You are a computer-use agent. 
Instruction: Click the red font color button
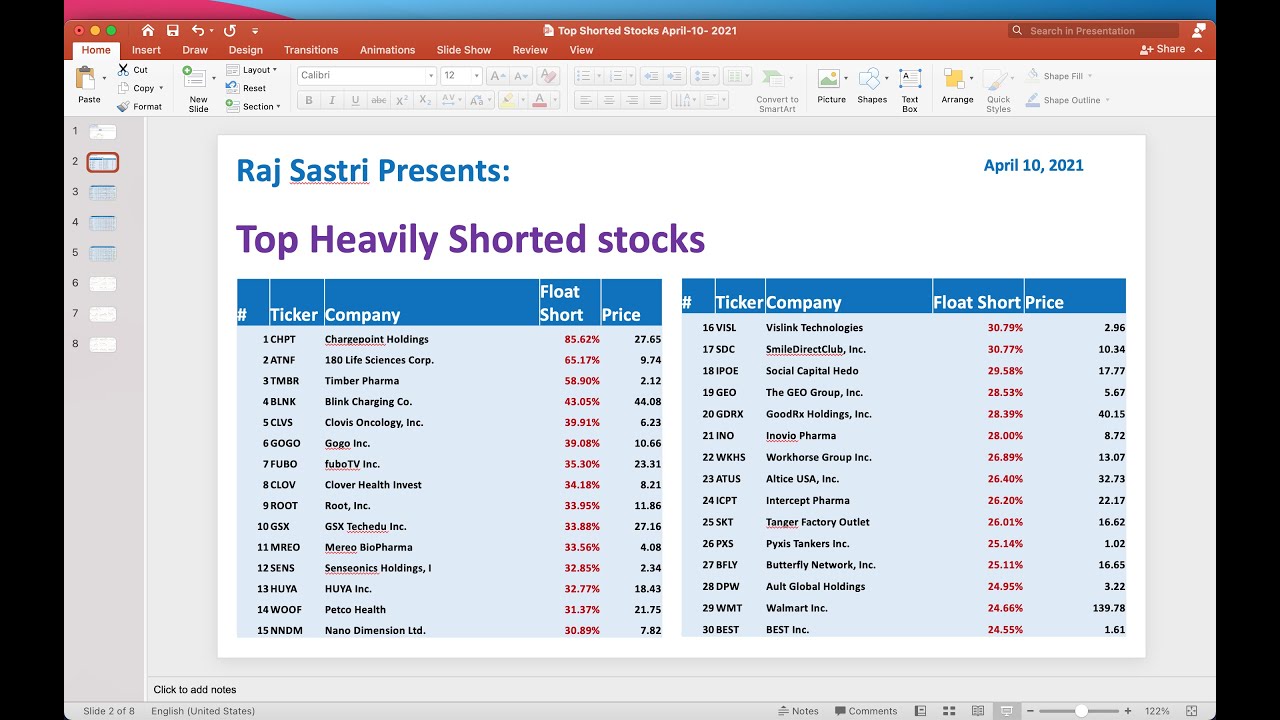click(539, 100)
